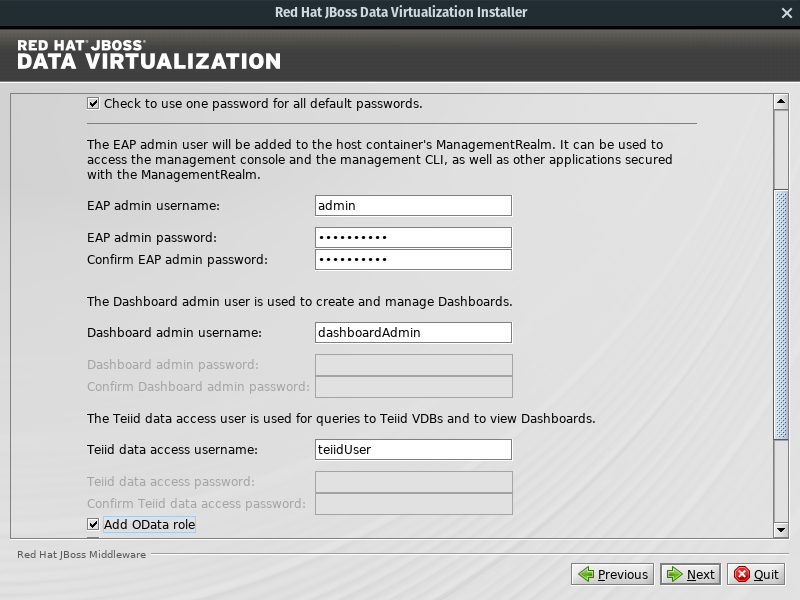Click the Dashboard admin user description text
The height and width of the screenshot is (600, 800).
299,302
